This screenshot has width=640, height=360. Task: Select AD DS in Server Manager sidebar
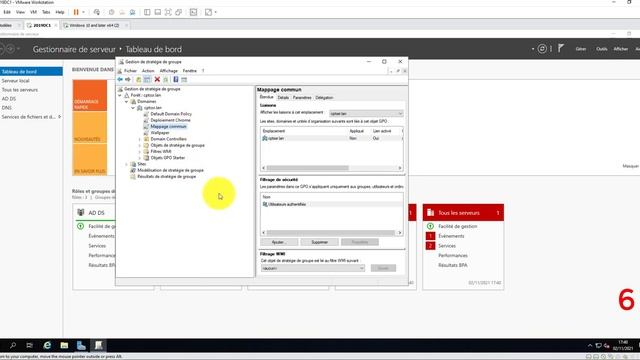point(9,99)
